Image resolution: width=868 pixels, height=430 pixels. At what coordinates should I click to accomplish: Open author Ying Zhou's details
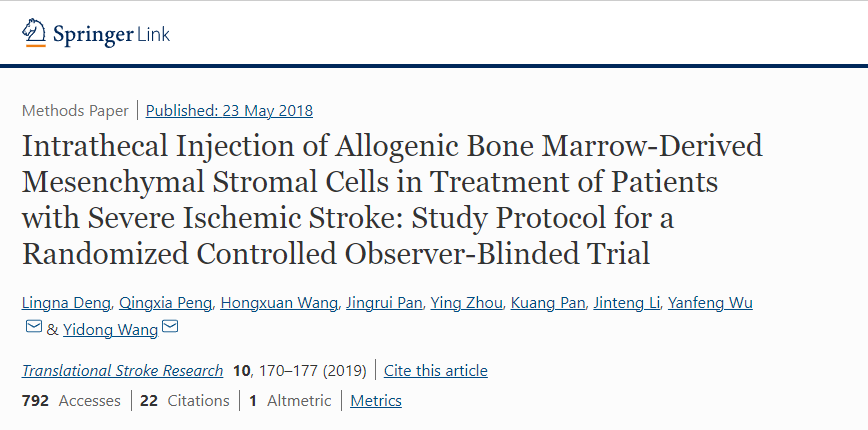pyautogui.click(x=467, y=303)
